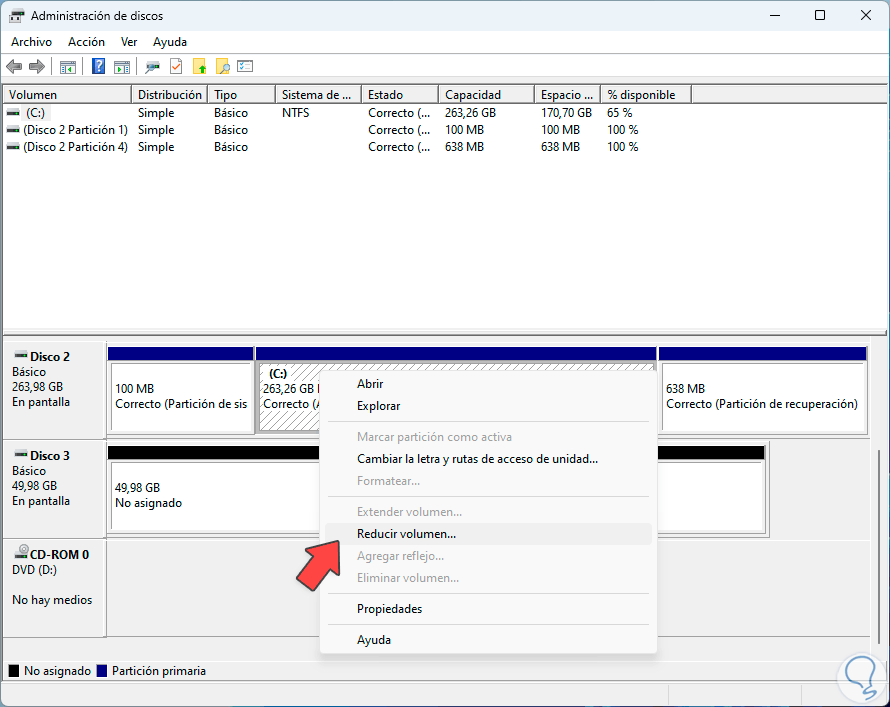Select the (C:) partition block in Disco 2
The image size is (890, 707).
click(289, 397)
